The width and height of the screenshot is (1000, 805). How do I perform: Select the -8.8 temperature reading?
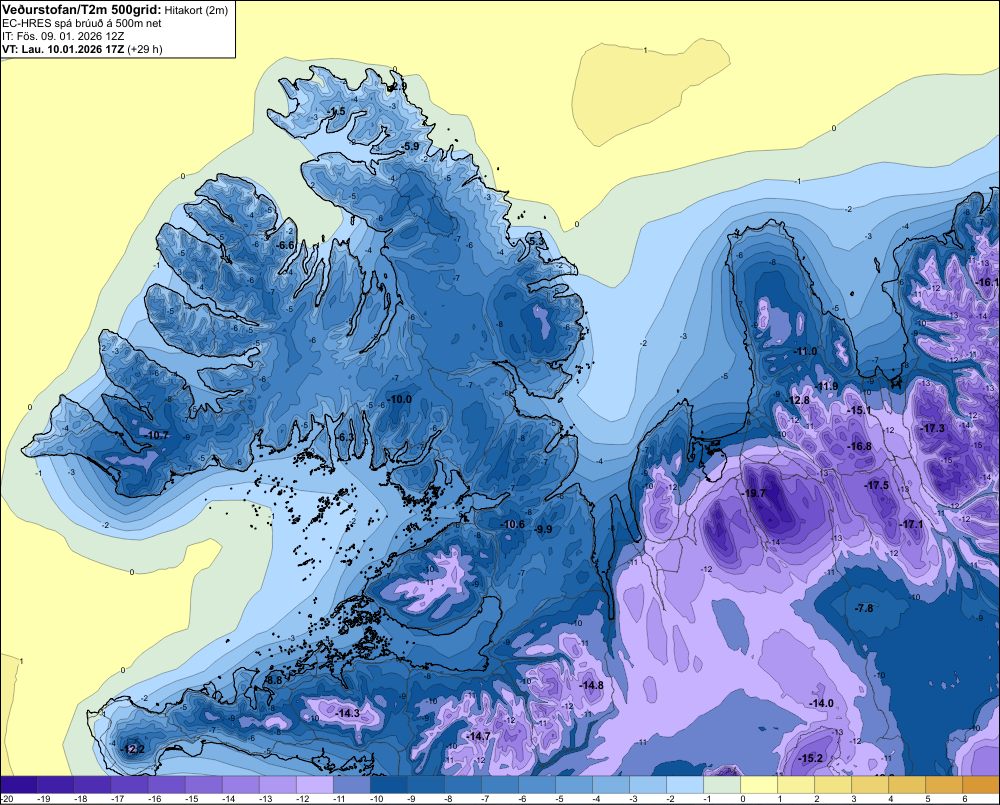(x=273, y=681)
